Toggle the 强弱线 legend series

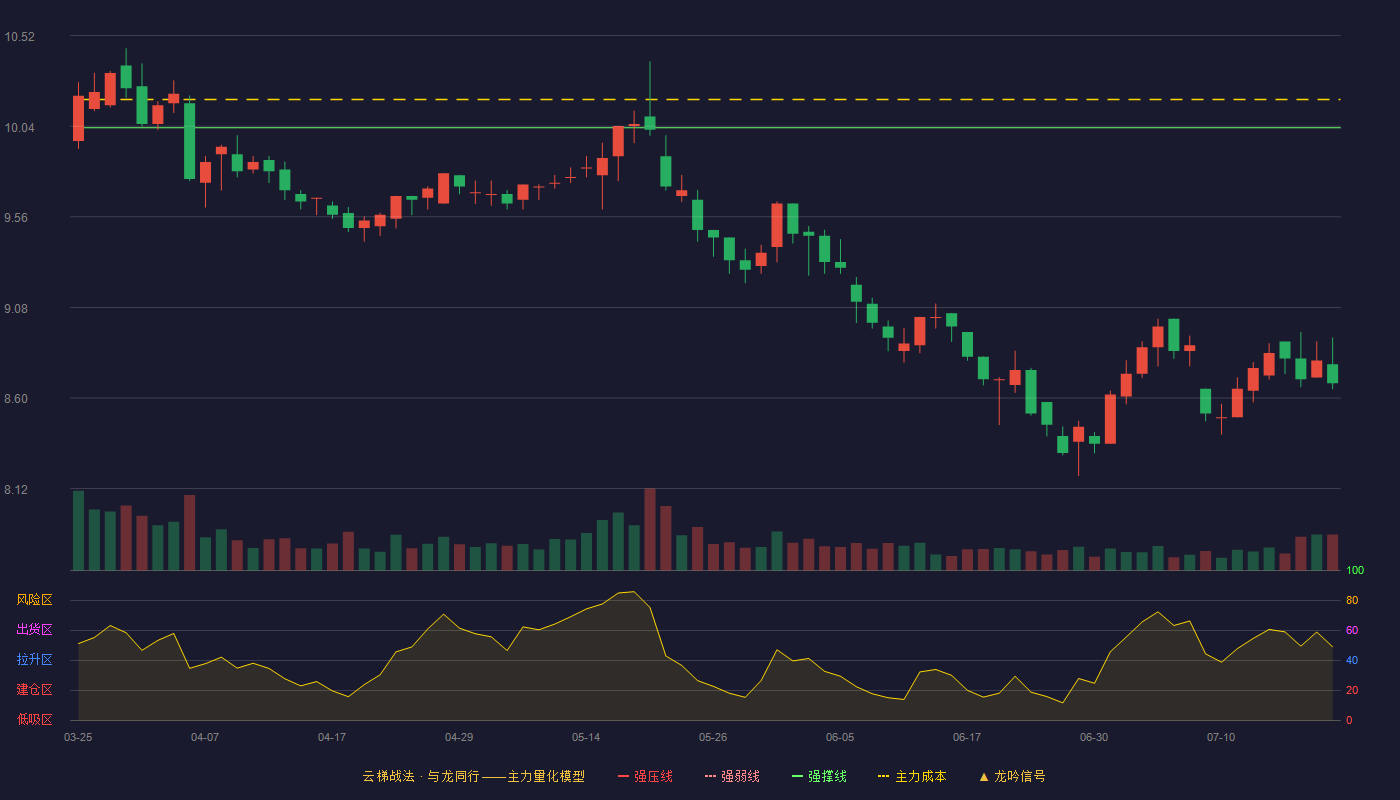pyautogui.click(x=732, y=776)
